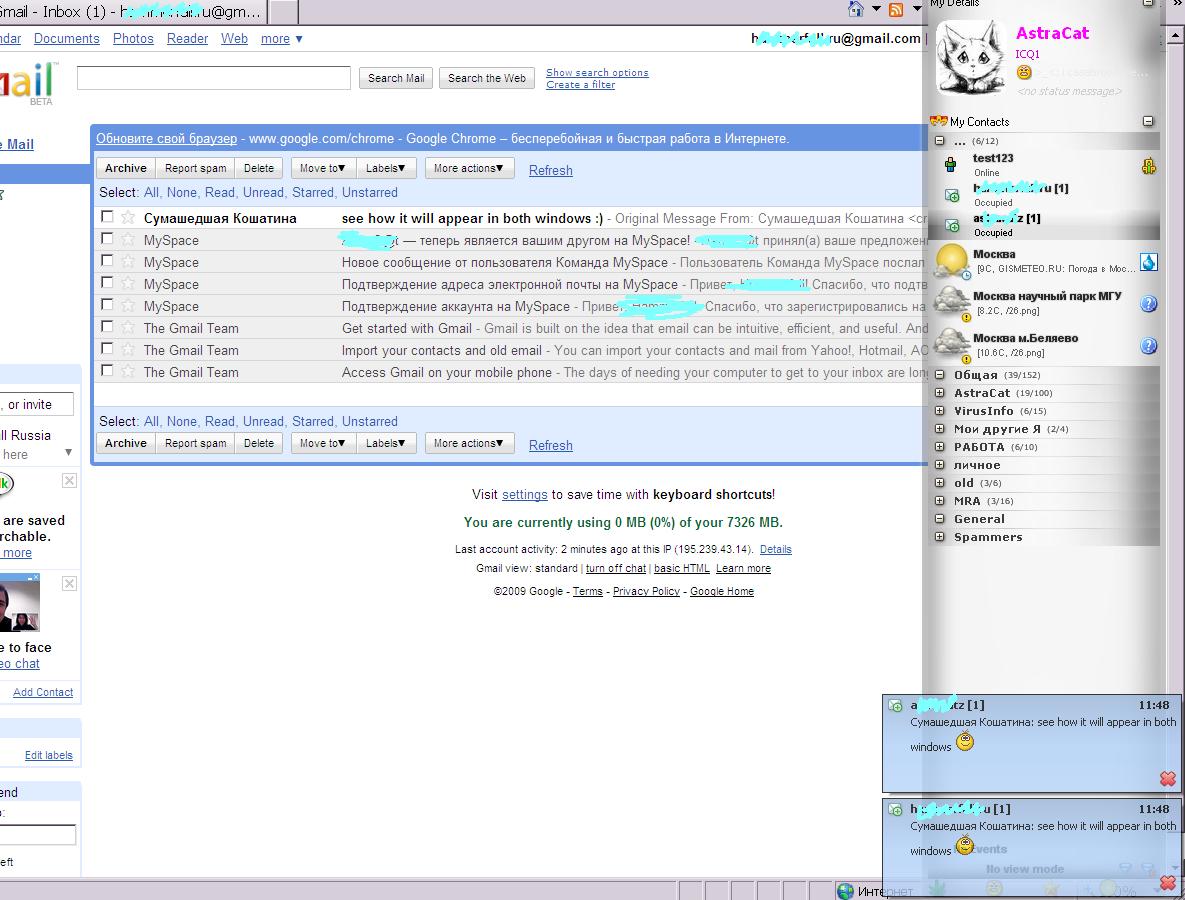This screenshot has width=1185, height=900.
Task: Check the Подтверждение адреса MySpace email
Action: pos(107,283)
